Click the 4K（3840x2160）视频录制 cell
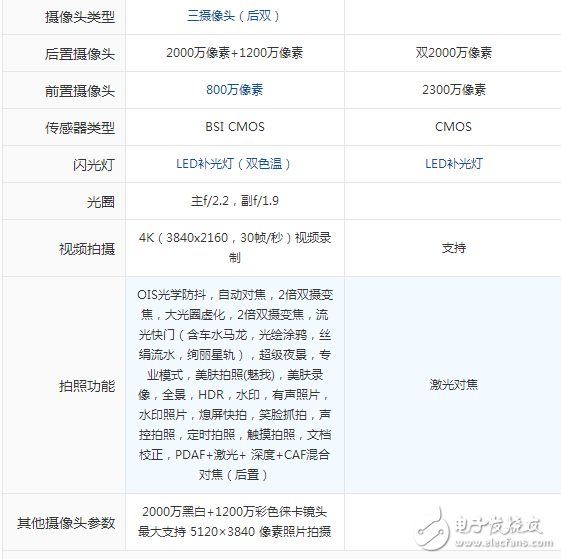Image resolution: width=561 pixels, height=559 pixels. coord(235,248)
